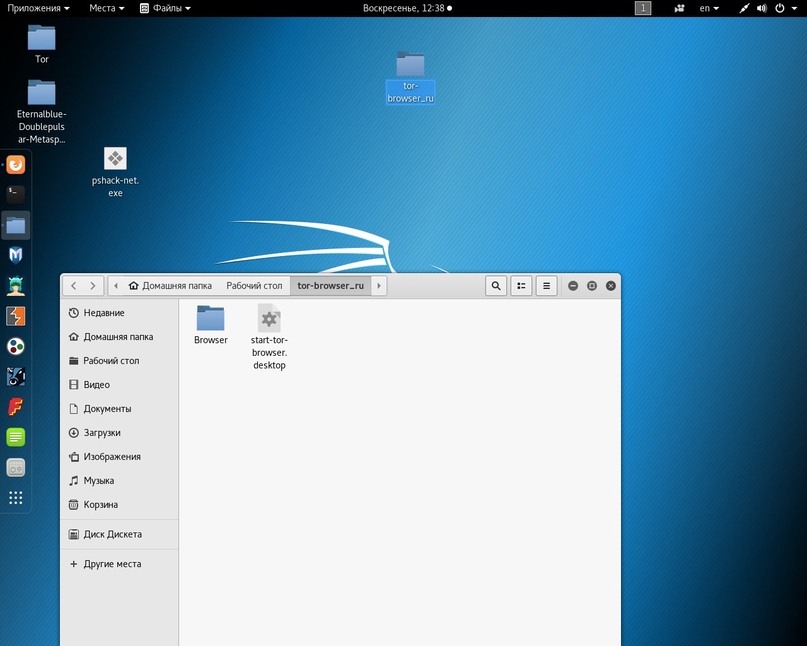Open Корзина in sidebar

pyautogui.click(x=119, y=504)
